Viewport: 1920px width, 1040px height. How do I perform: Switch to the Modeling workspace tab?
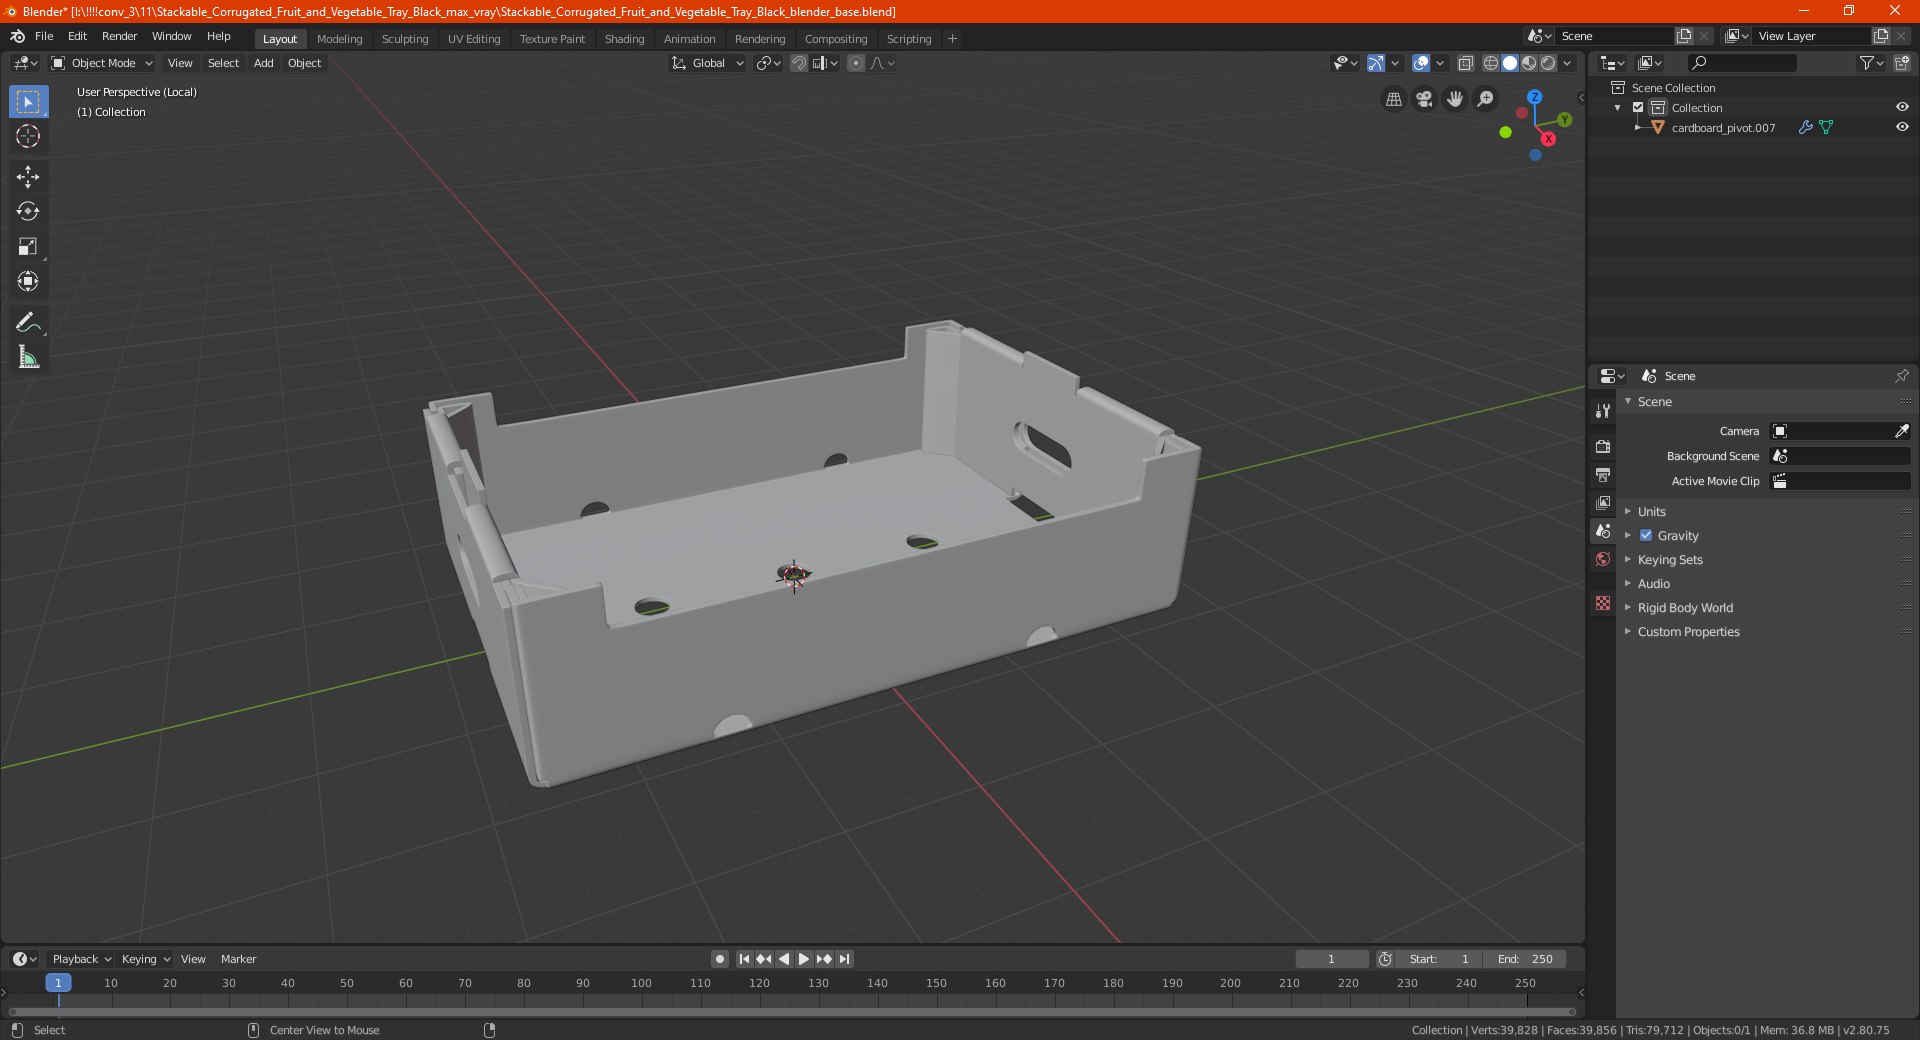tap(339, 39)
